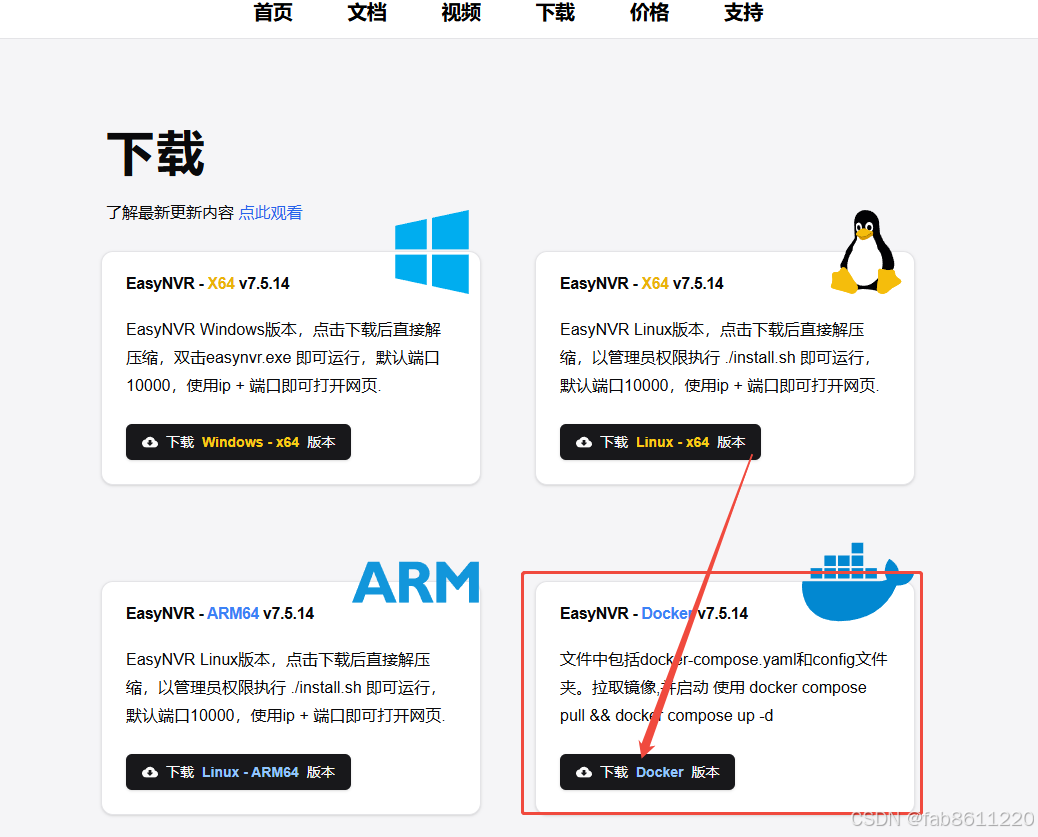The width and height of the screenshot is (1038, 837).
Task: Open the 首页 nav item
Action: pos(273,13)
